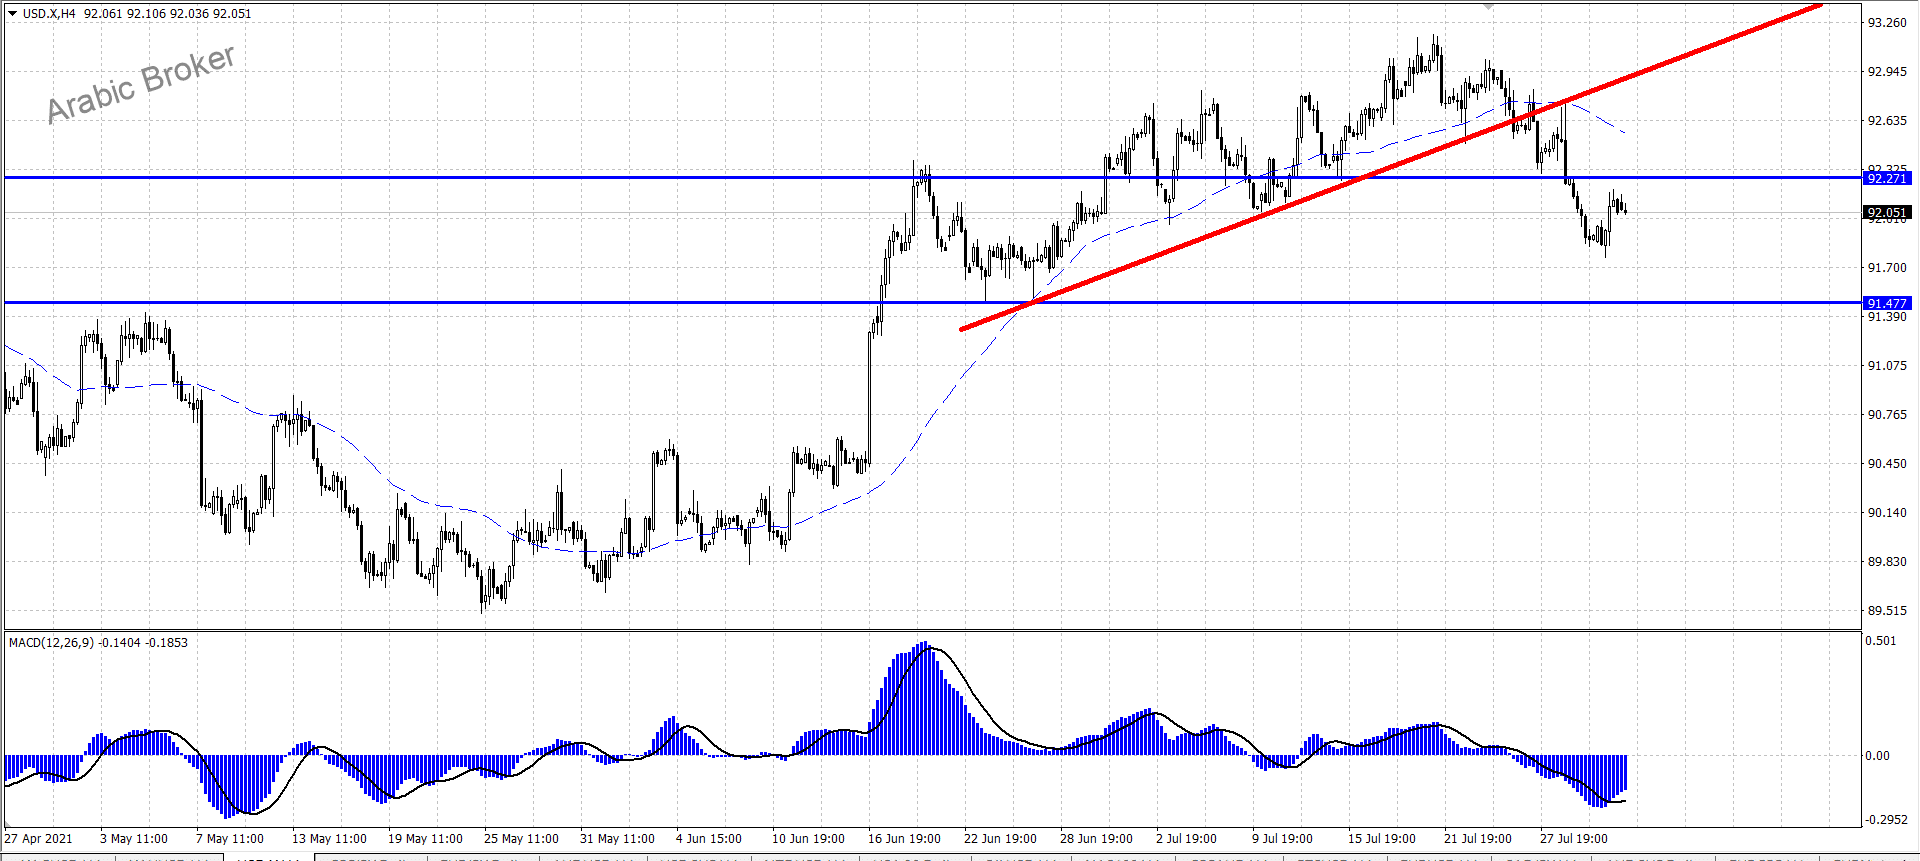This screenshot has height=861, width=1920.
Task: Select the 91.477 blue level price tag
Action: (1887, 303)
